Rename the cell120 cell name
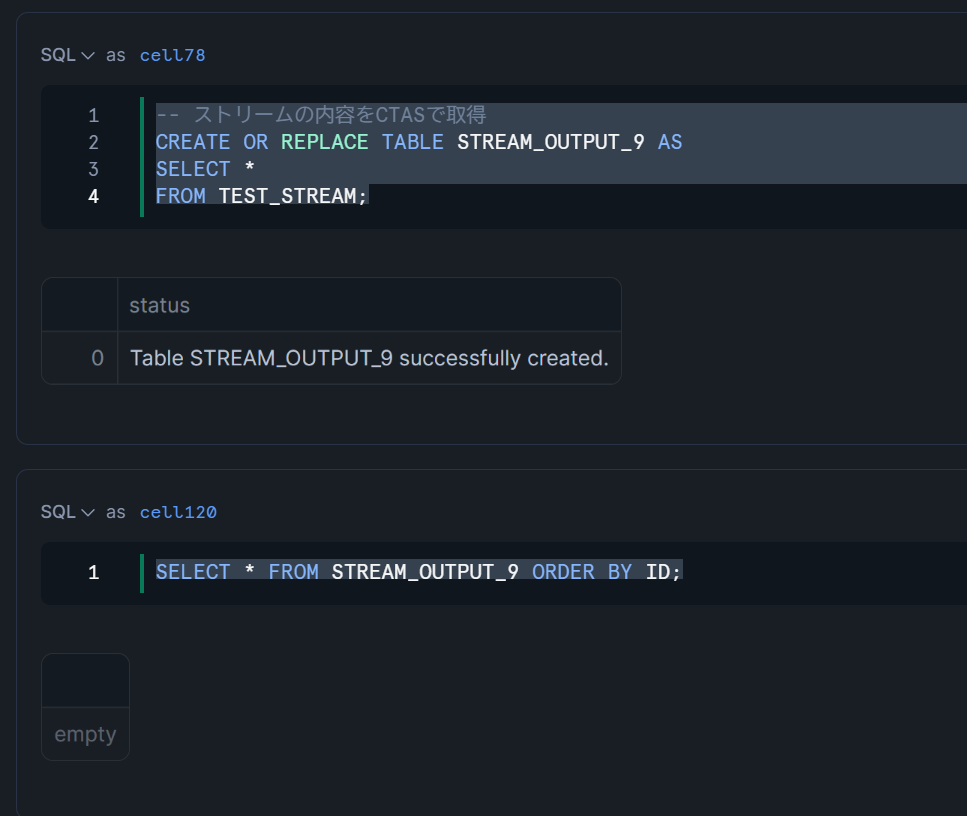Image resolution: width=967 pixels, height=816 pixels. tap(178, 513)
